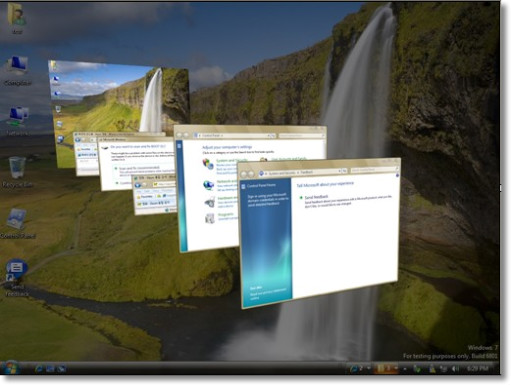Click the taskbar clock
Screen dimensions: 511x385
click(x=478, y=368)
